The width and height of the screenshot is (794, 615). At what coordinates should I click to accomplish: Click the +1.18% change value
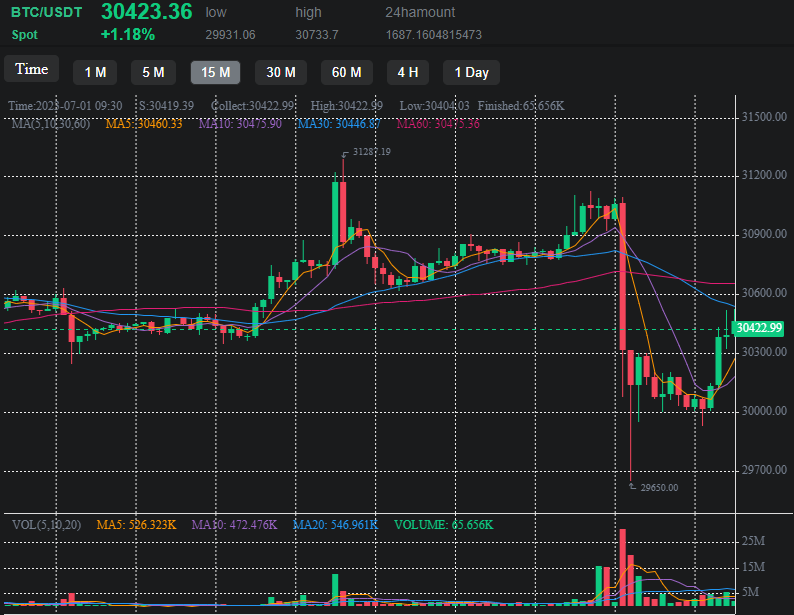[128, 34]
